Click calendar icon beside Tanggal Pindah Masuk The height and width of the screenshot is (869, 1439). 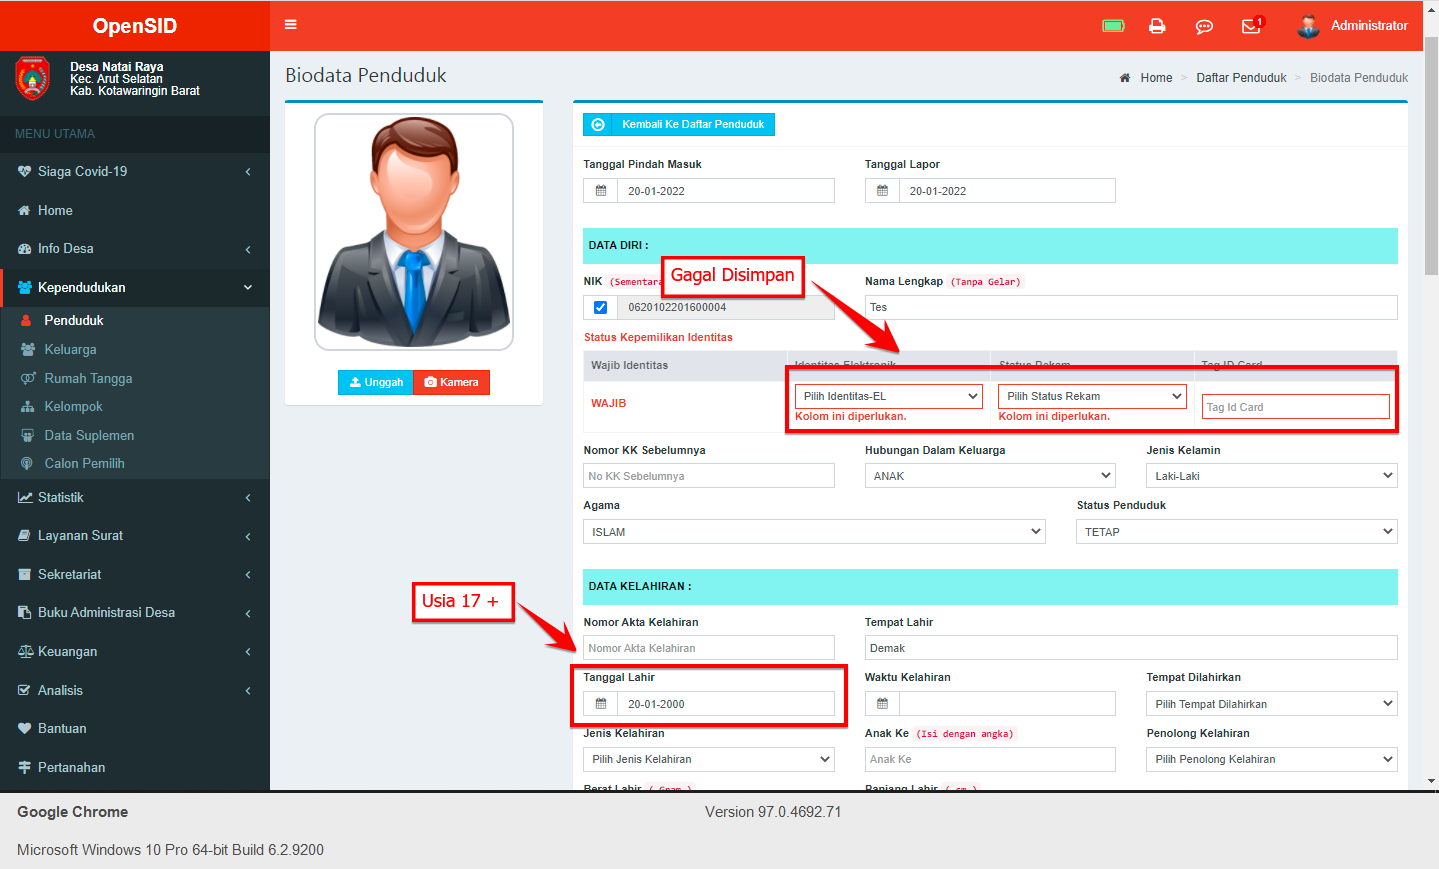pyautogui.click(x=601, y=191)
